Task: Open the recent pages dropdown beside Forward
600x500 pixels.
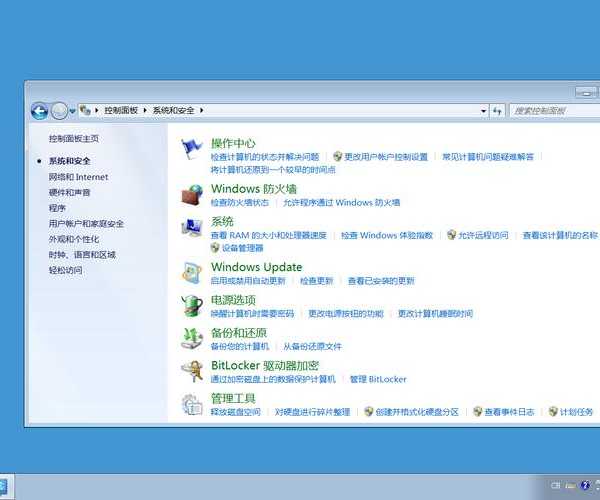Action: coord(72,112)
